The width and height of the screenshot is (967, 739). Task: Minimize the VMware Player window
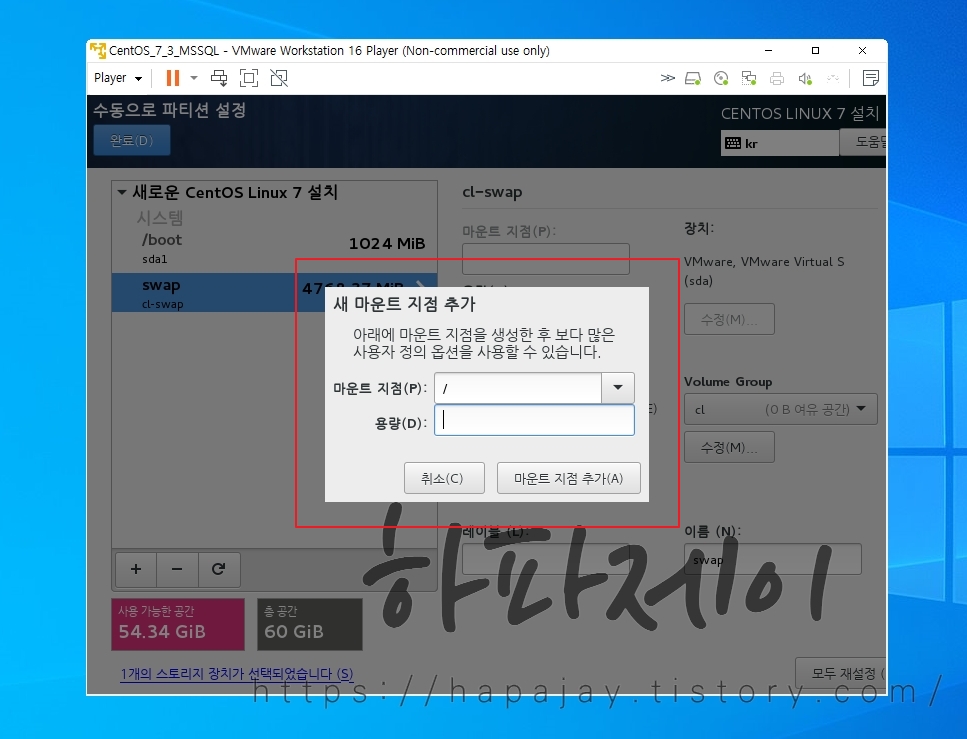coord(768,51)
